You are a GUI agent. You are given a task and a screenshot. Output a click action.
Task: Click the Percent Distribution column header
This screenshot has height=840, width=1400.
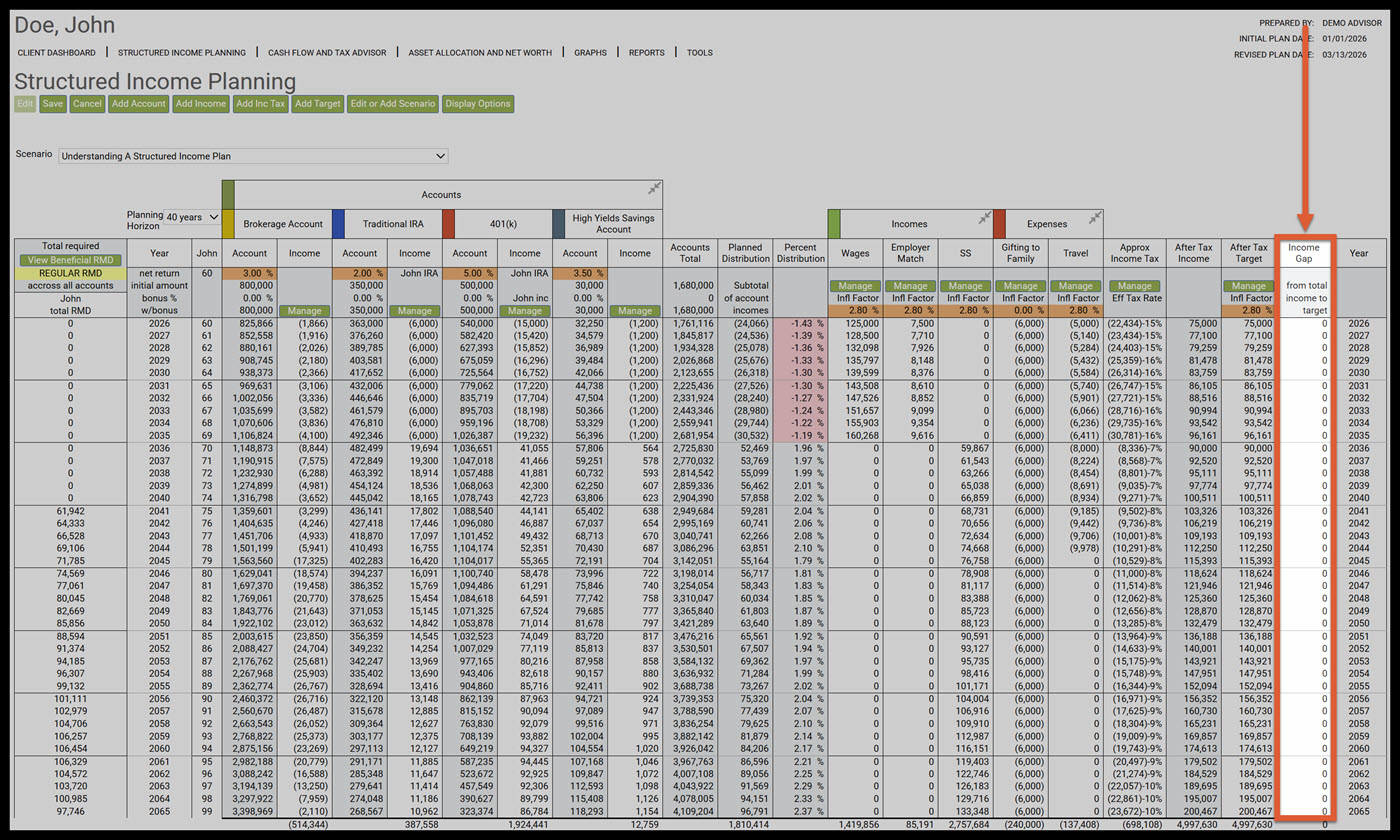click(x=801, y=253)
